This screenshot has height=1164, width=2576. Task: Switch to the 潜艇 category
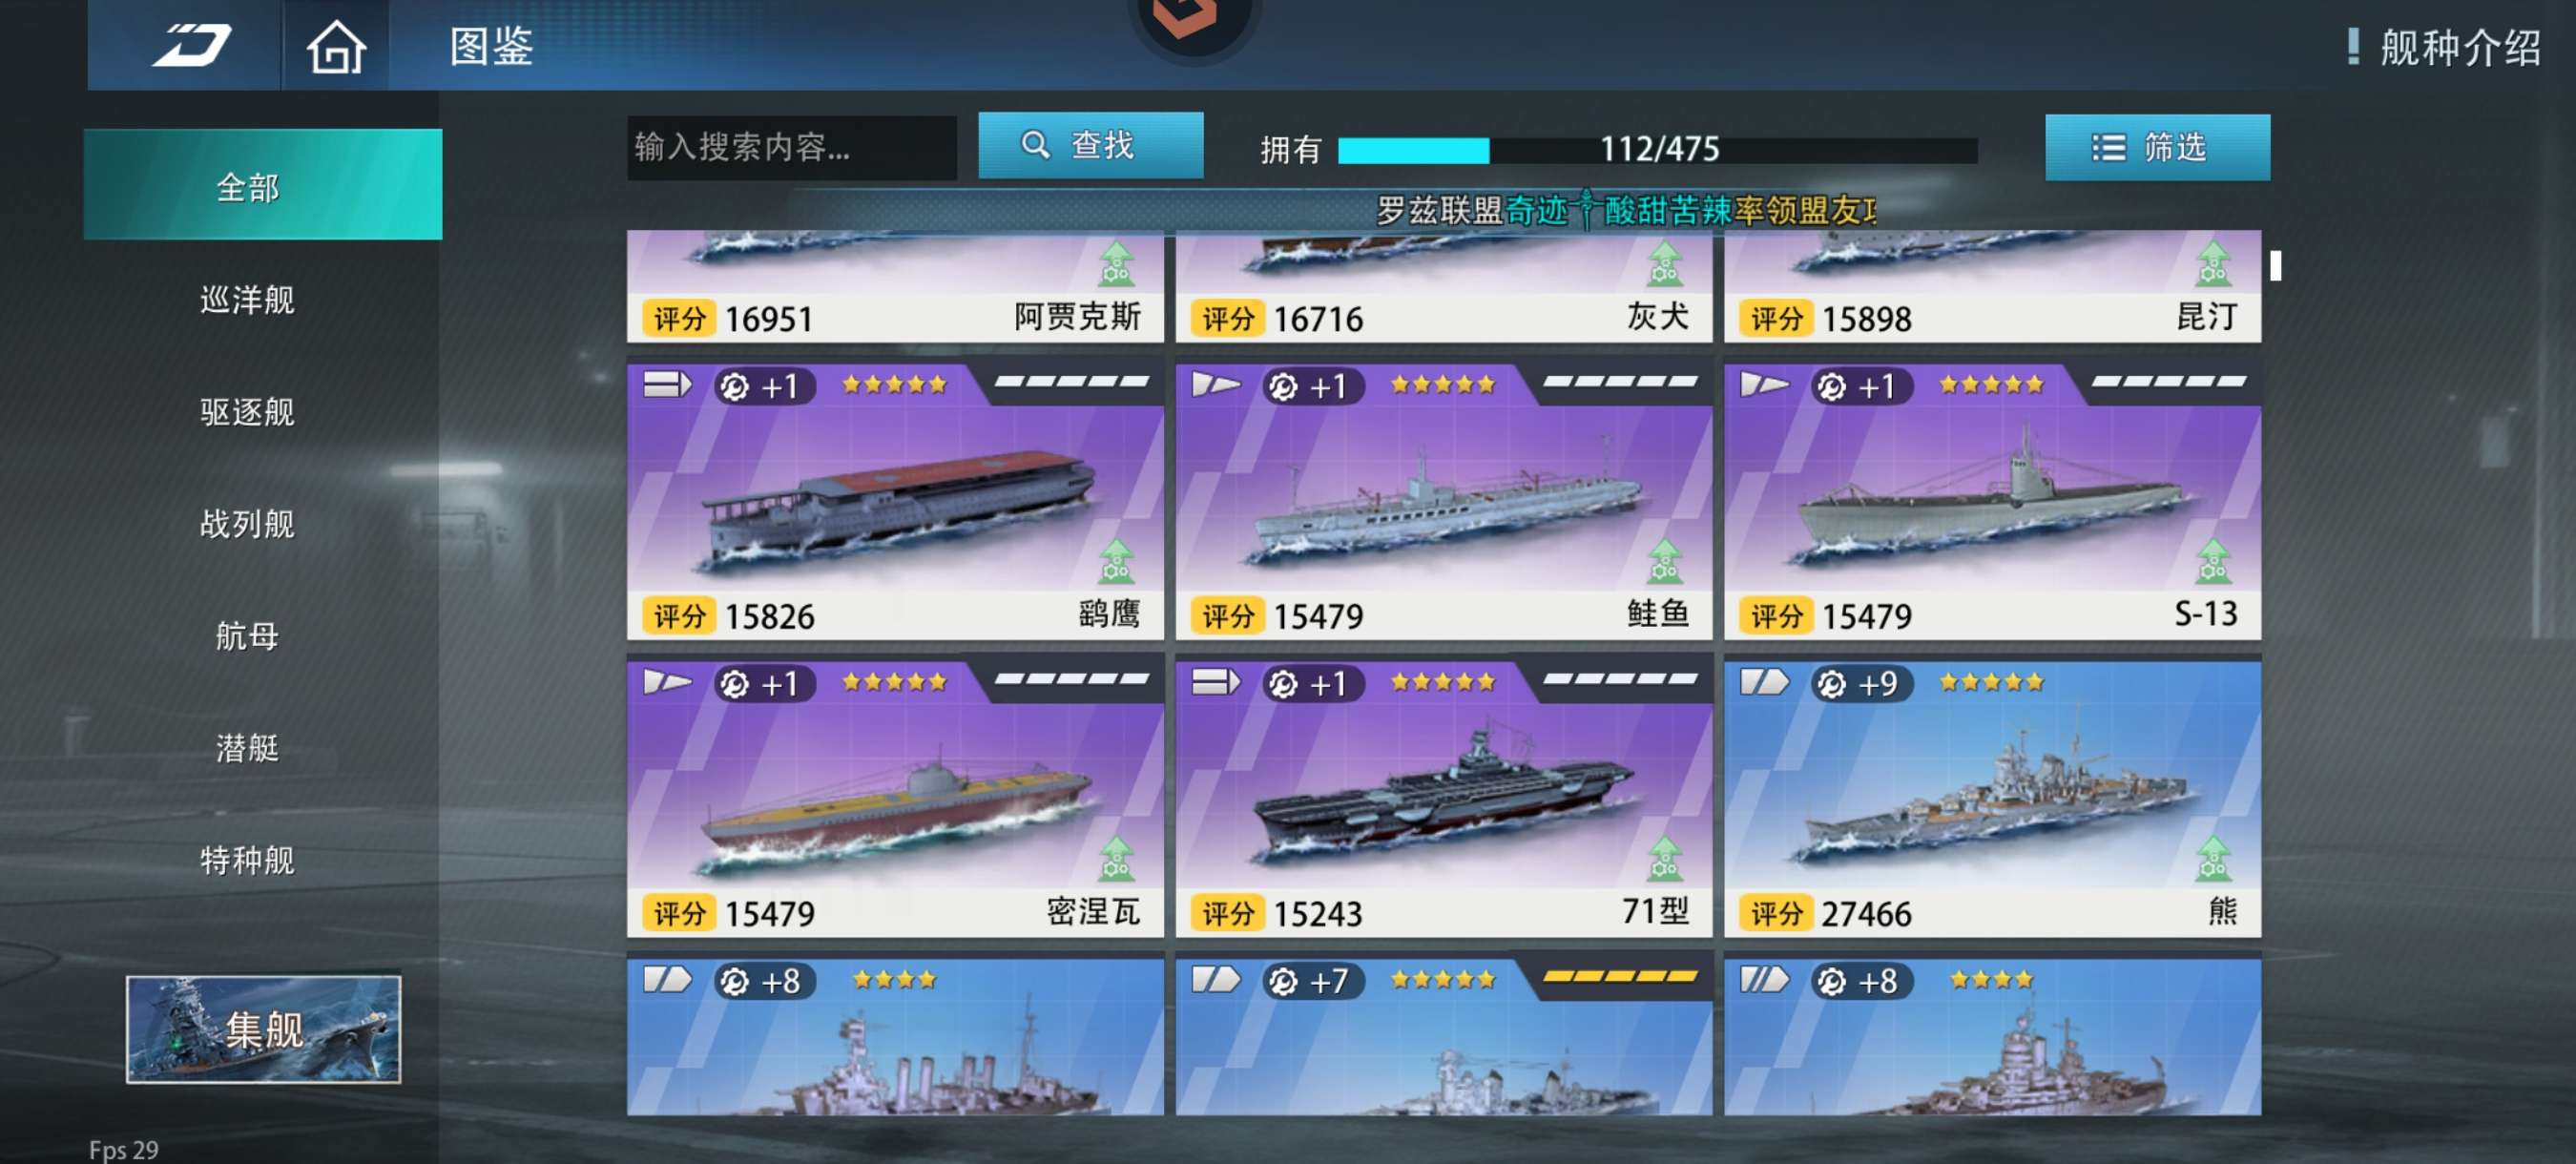click(x=247, y=747)
